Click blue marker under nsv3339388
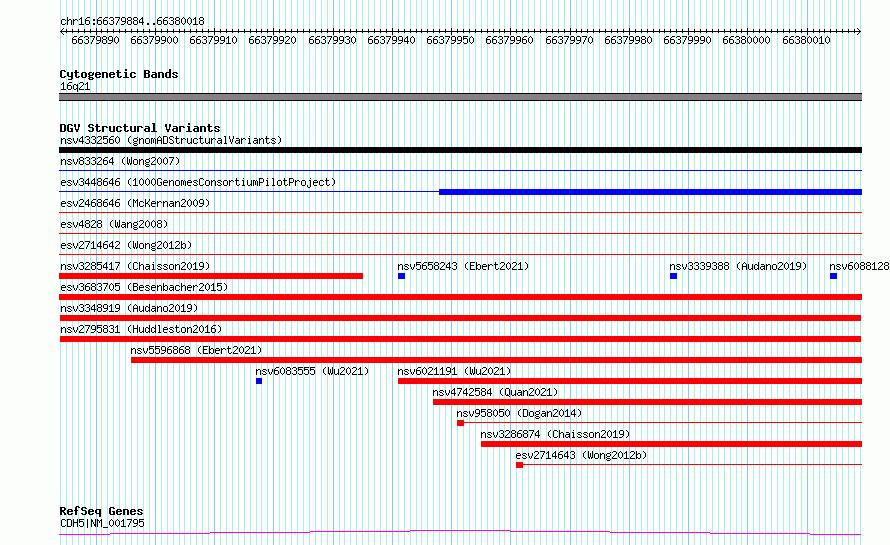Viewport: 890px width, 545px height. pos(673,276)
